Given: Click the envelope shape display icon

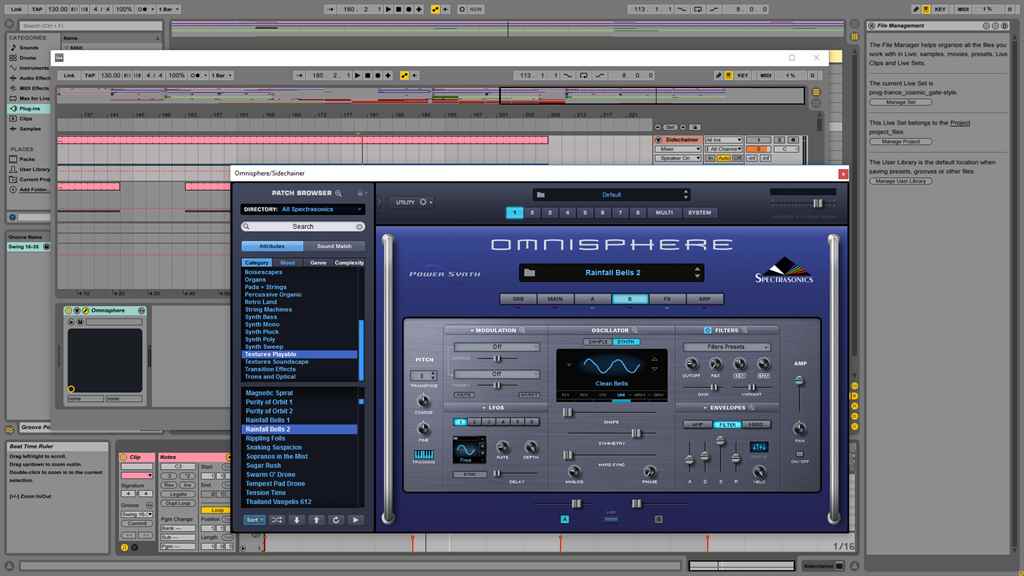Looking at the screenshot, I should [759, 447].
